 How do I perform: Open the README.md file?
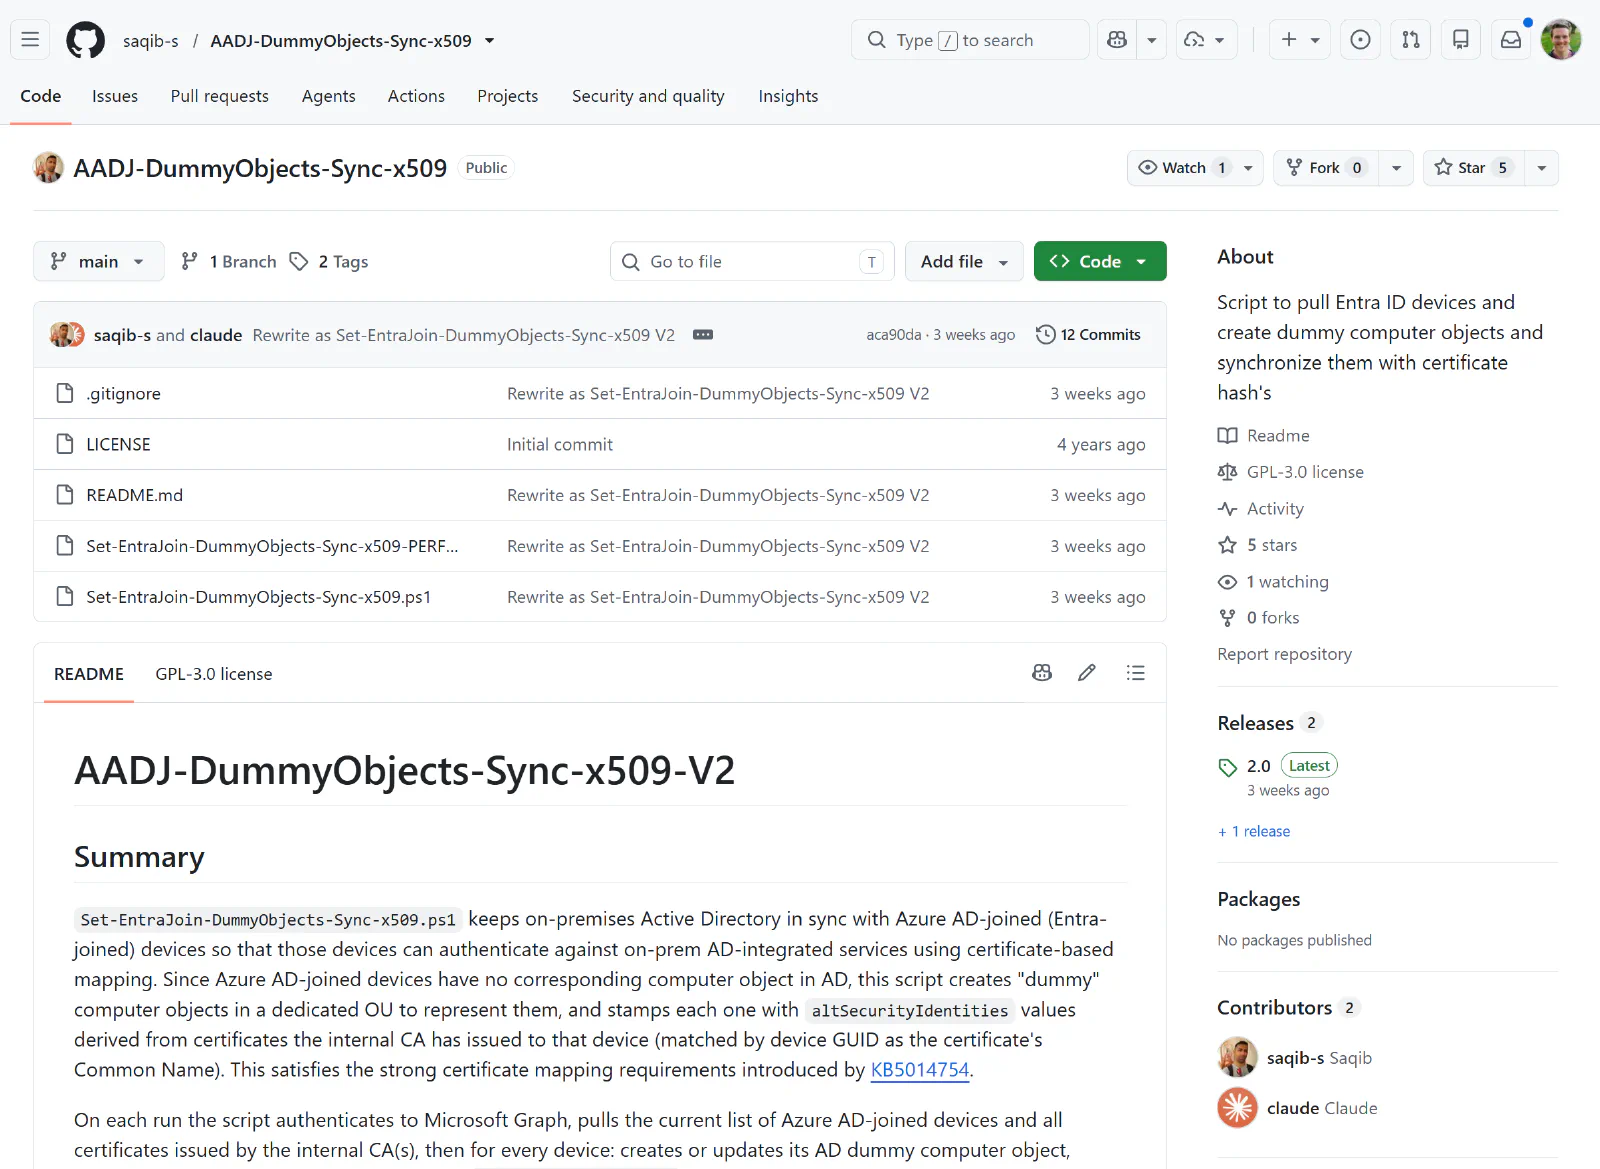click(134, 495)
